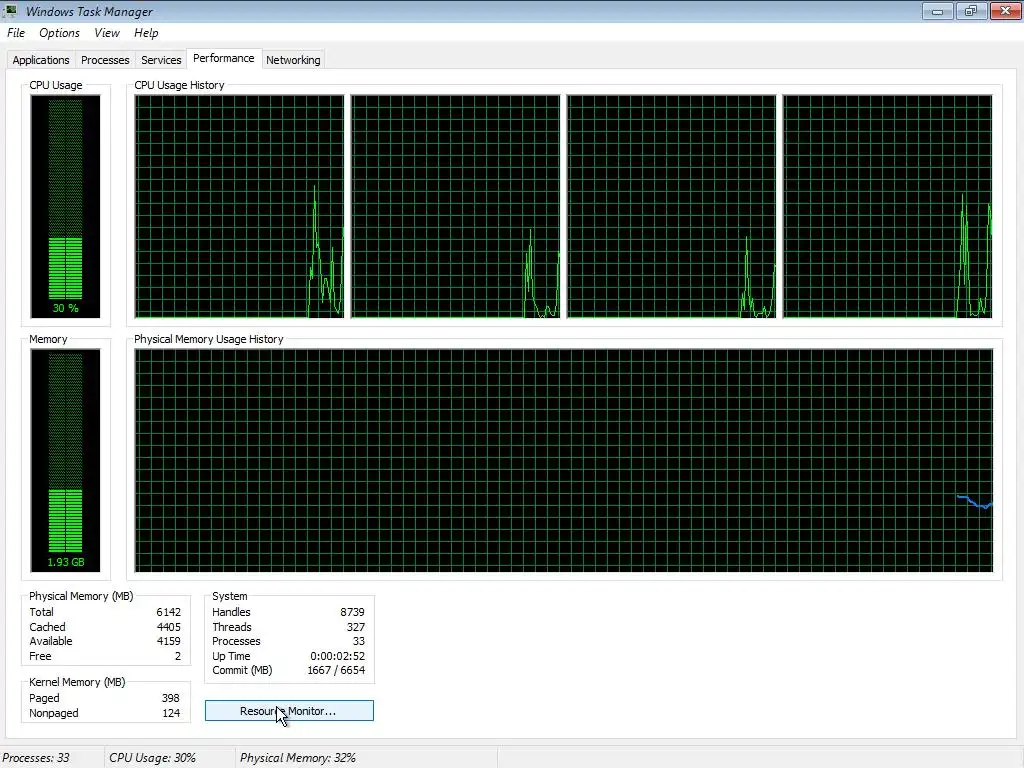The width and height of the screenshot is (1024, 768).
Task: Click the second CPU usage history graph
Action: pos(455,206)
